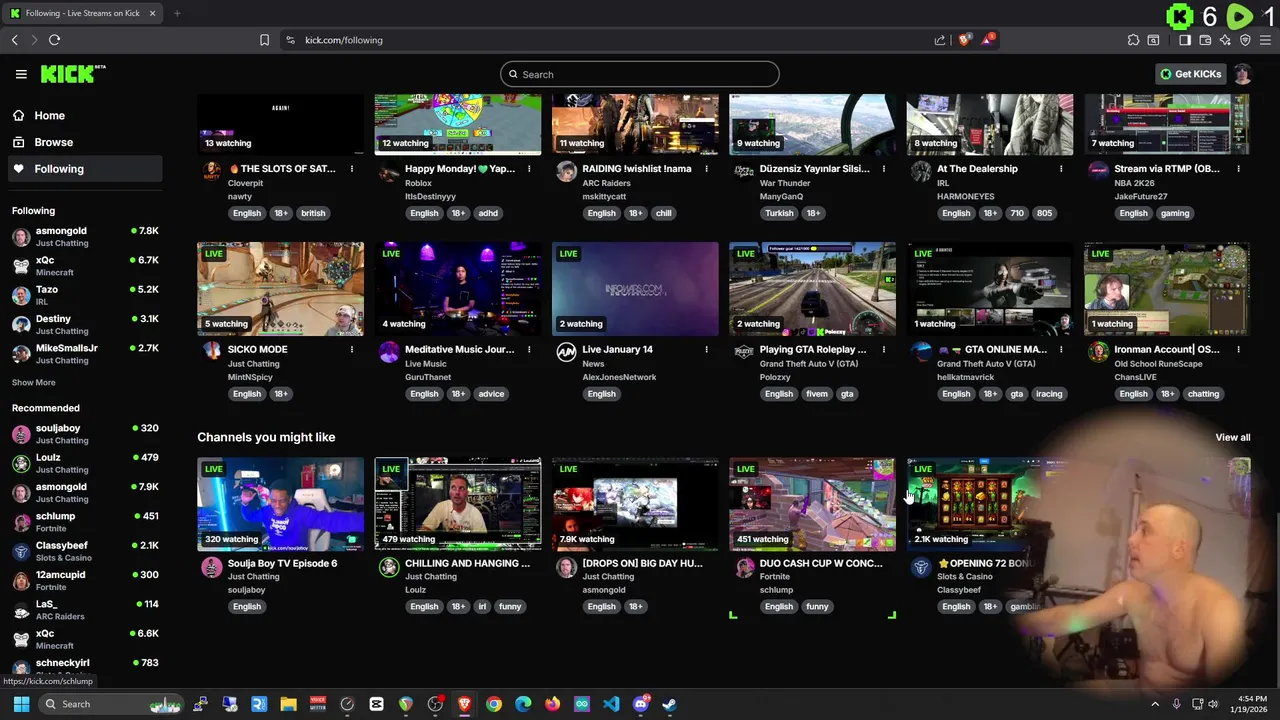Open File Explorer from taskbar
Viewport: 1280px width, 720px height.
[x=288, y=704]
